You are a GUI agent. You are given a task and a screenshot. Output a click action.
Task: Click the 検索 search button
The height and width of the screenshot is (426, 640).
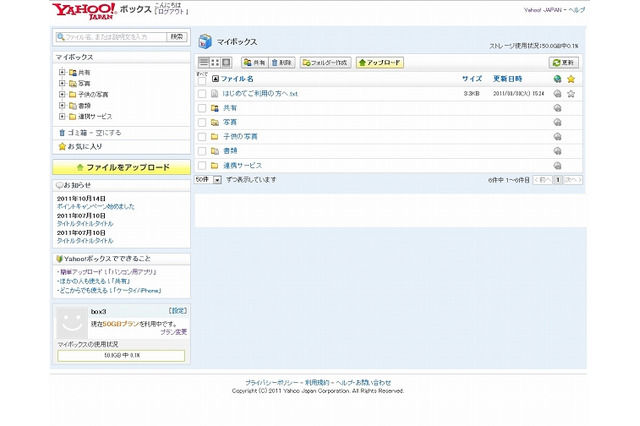(177, 37)
